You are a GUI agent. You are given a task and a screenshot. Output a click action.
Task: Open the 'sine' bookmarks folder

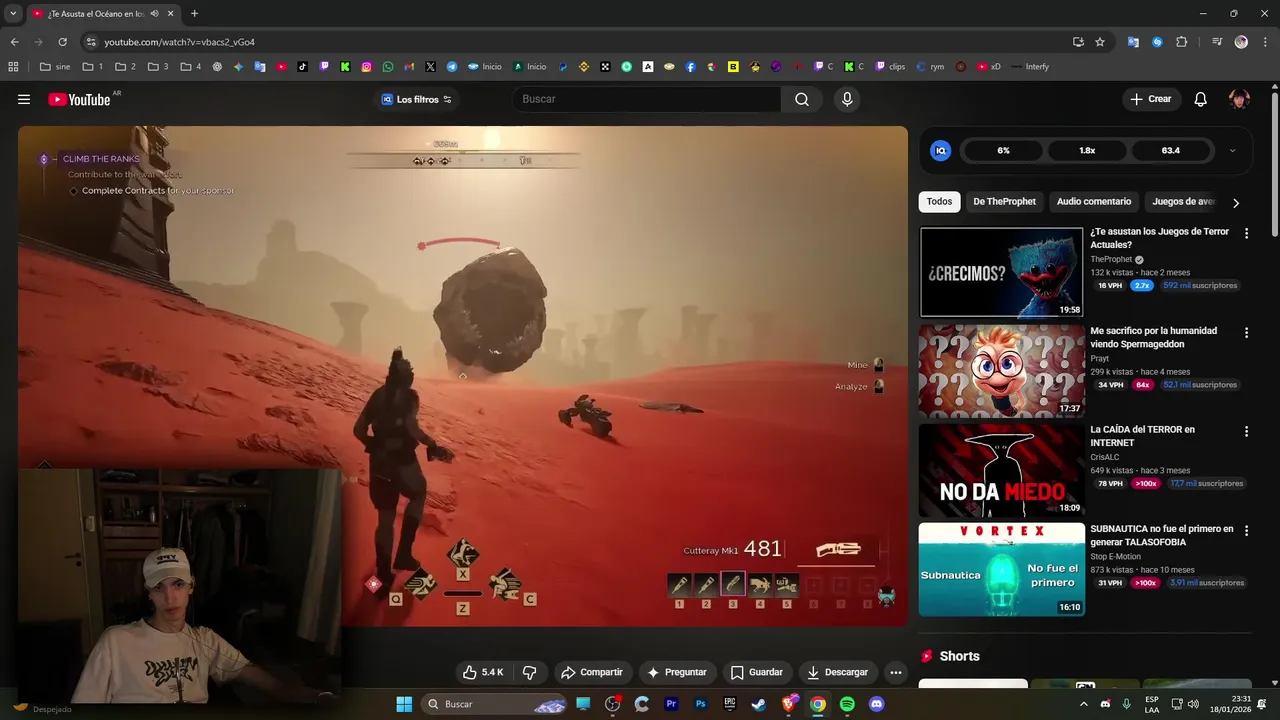click(x=55, y=67)
